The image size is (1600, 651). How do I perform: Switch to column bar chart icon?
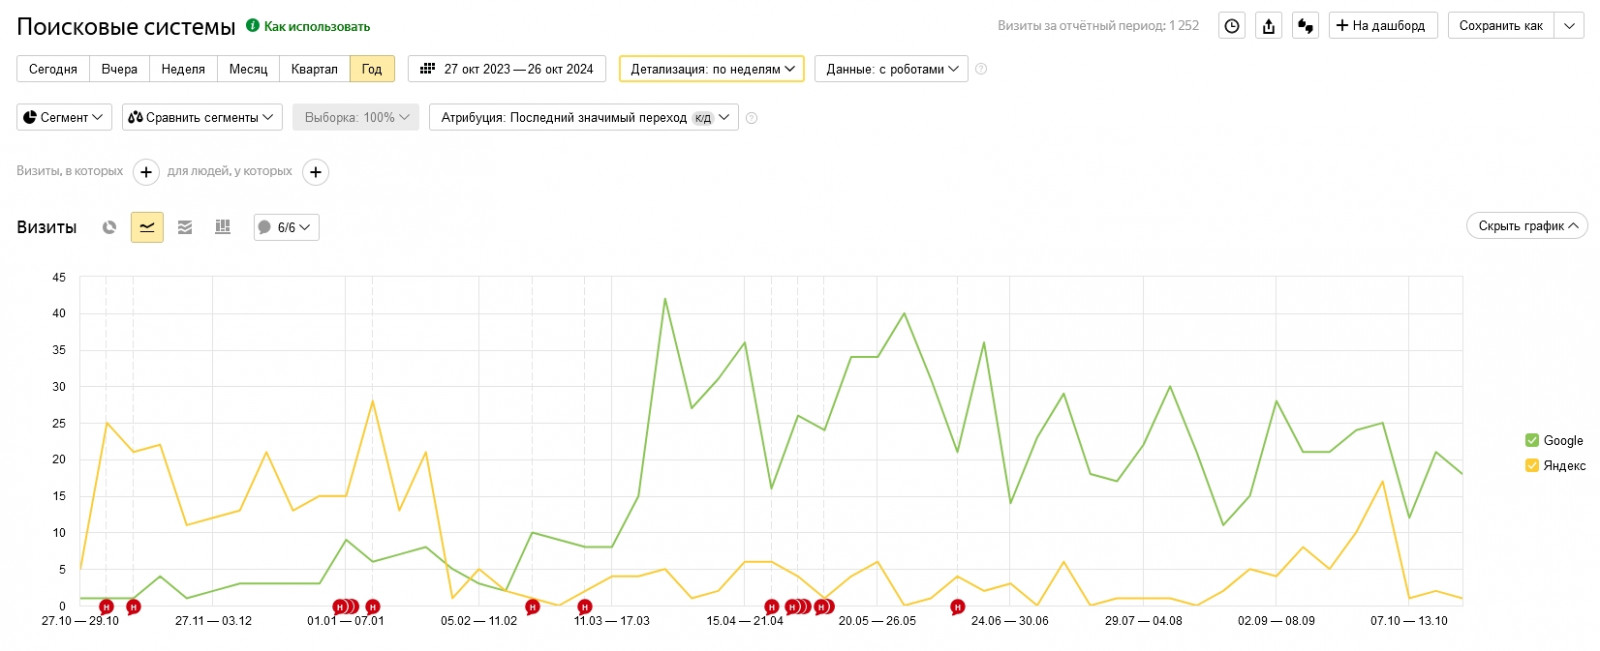coord(222,227)
